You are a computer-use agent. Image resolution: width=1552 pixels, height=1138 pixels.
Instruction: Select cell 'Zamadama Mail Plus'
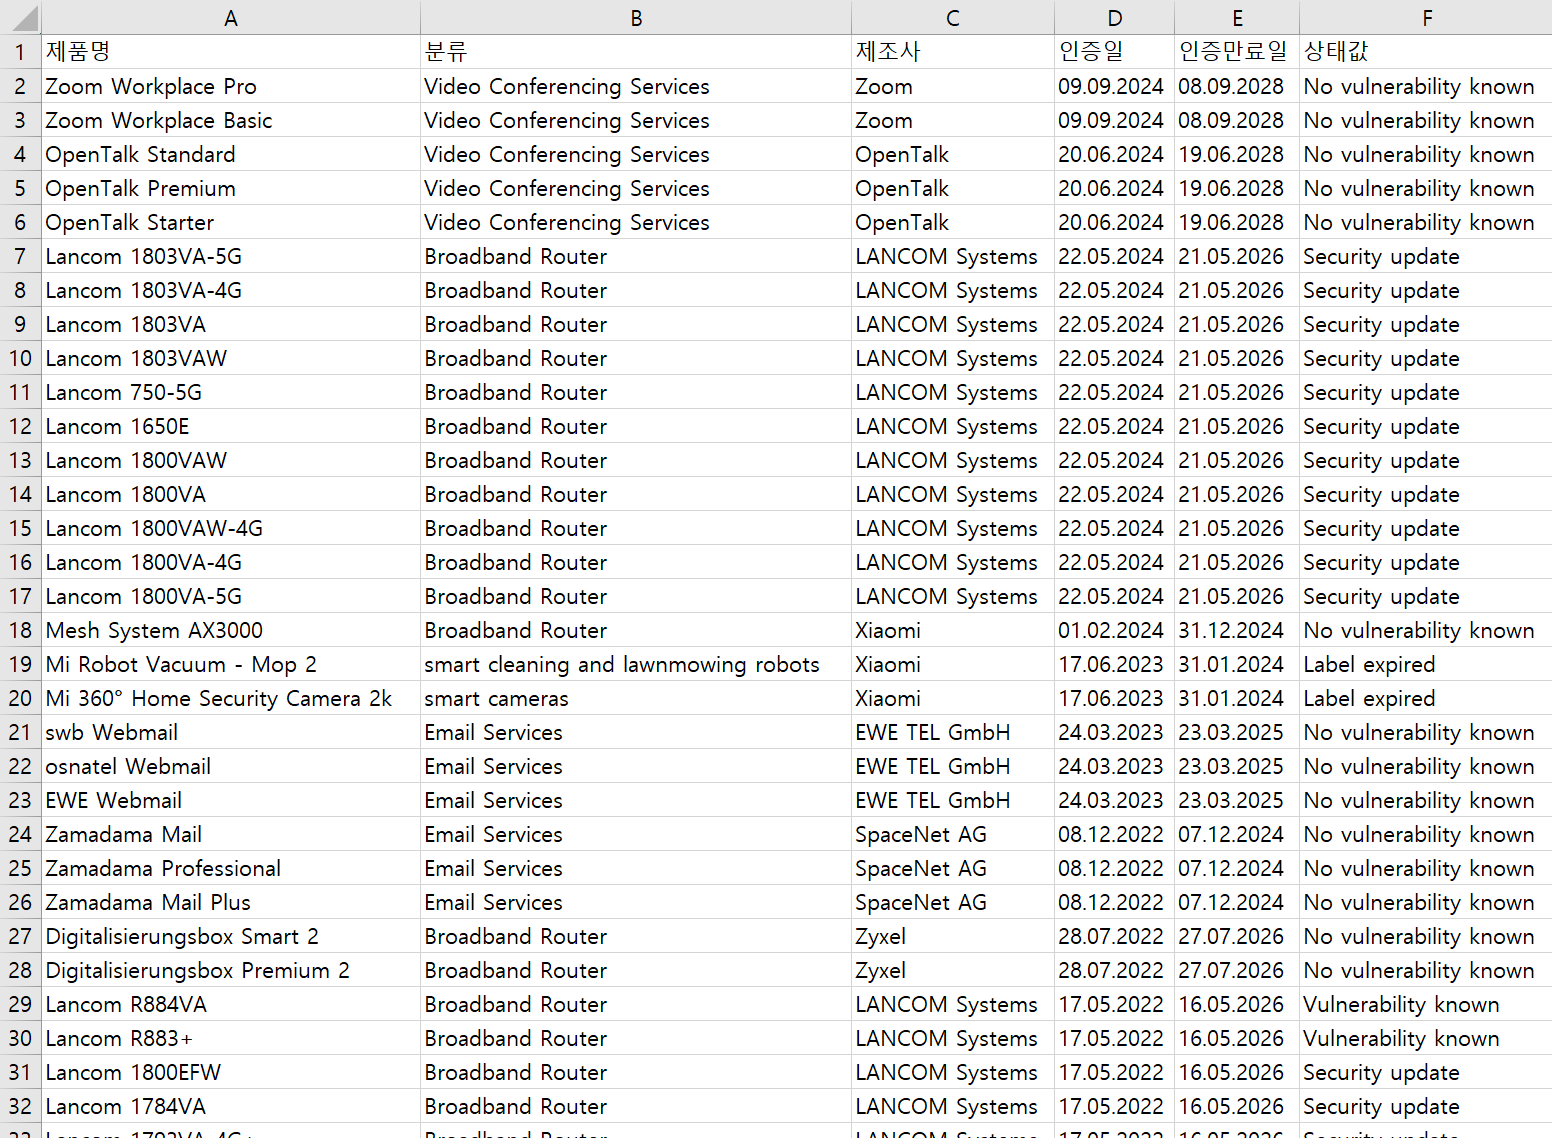pyautogui.click(x=231, y=902)
